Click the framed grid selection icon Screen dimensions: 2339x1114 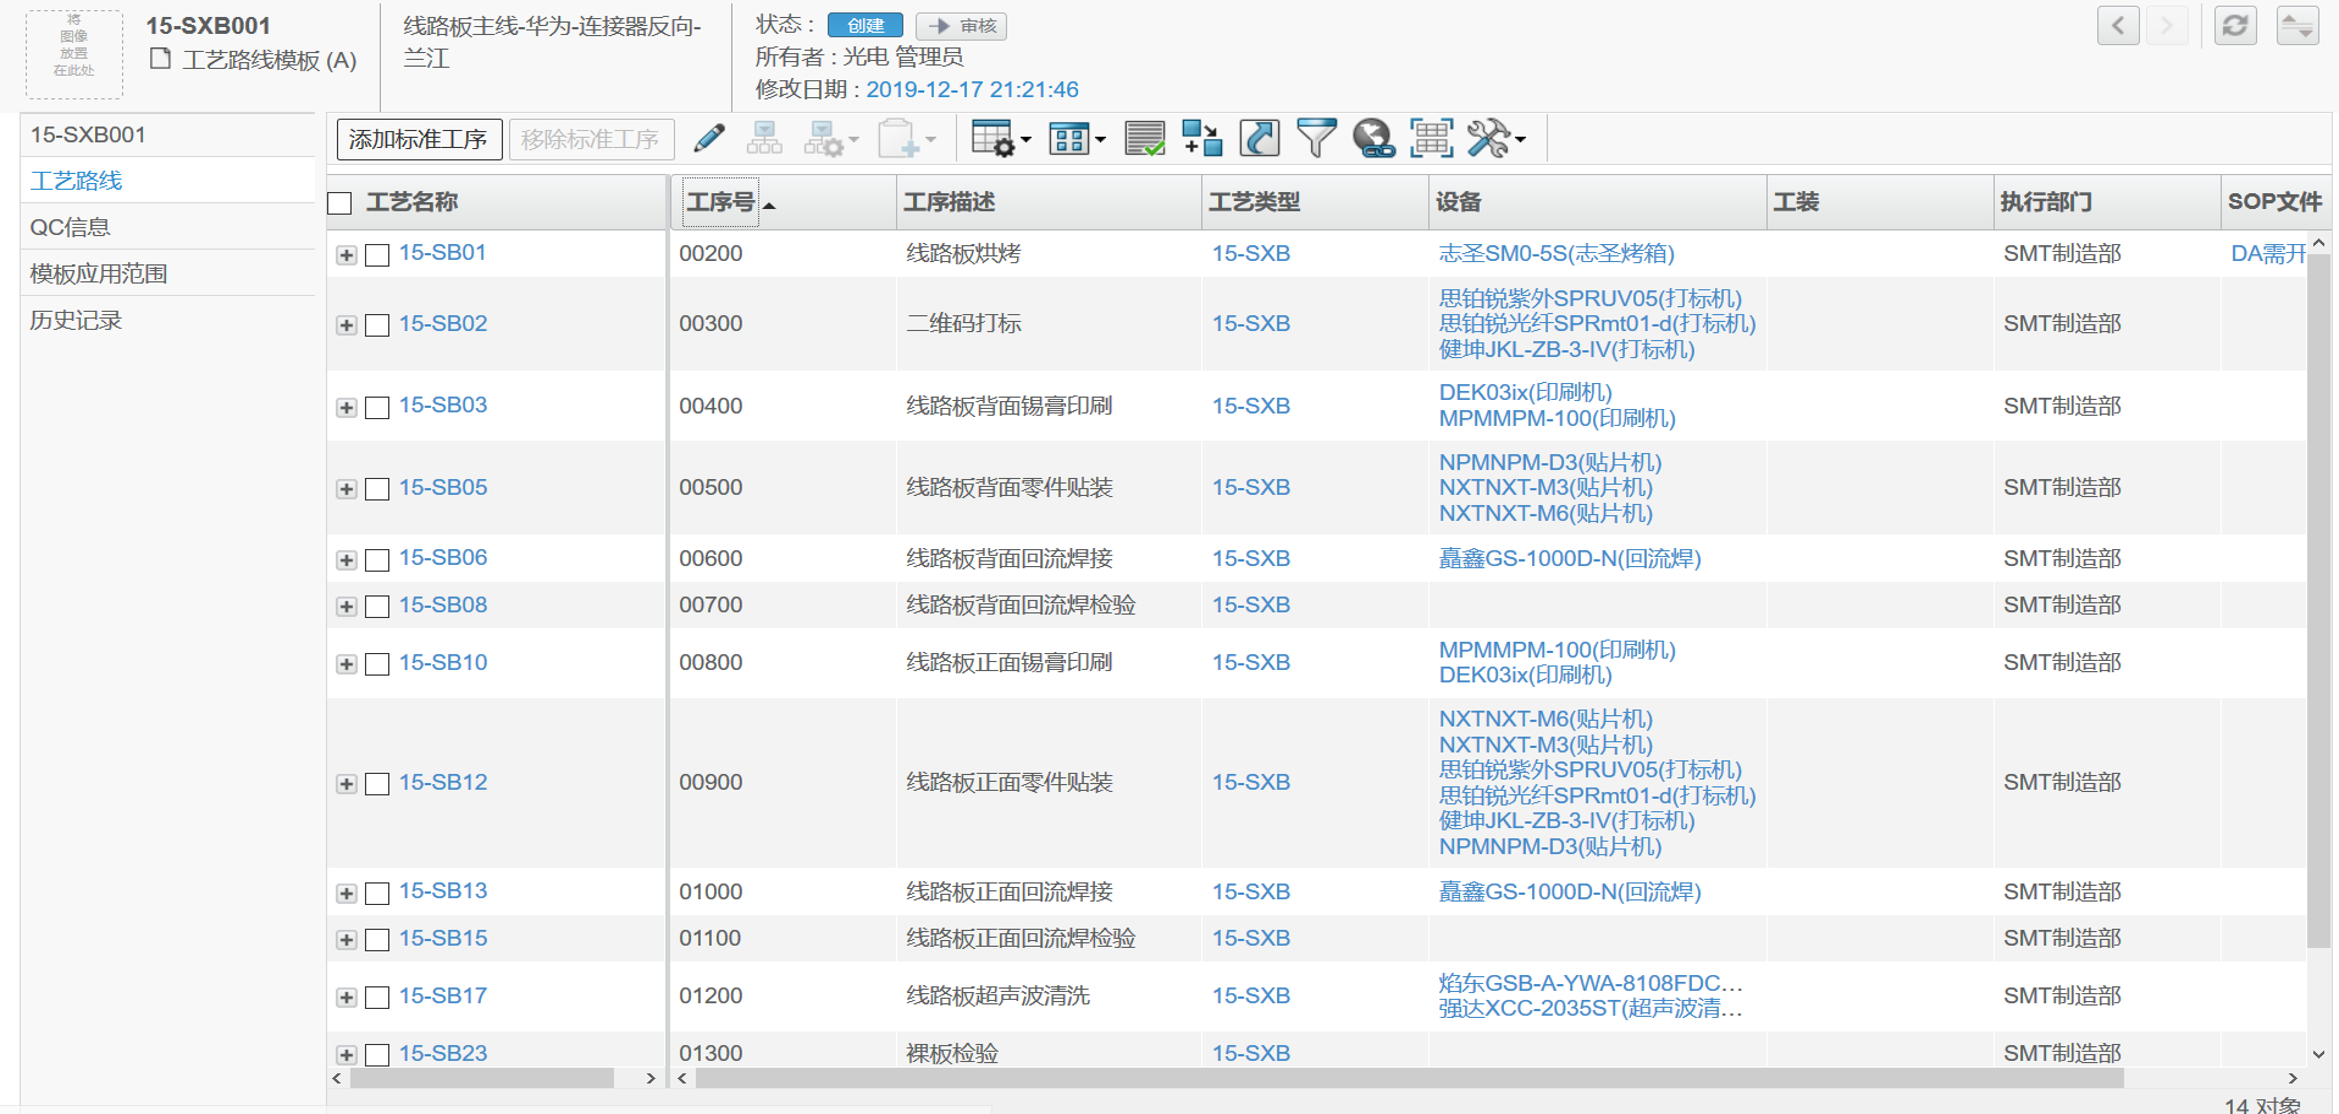pyautogui.click(x=1430, y=138)
